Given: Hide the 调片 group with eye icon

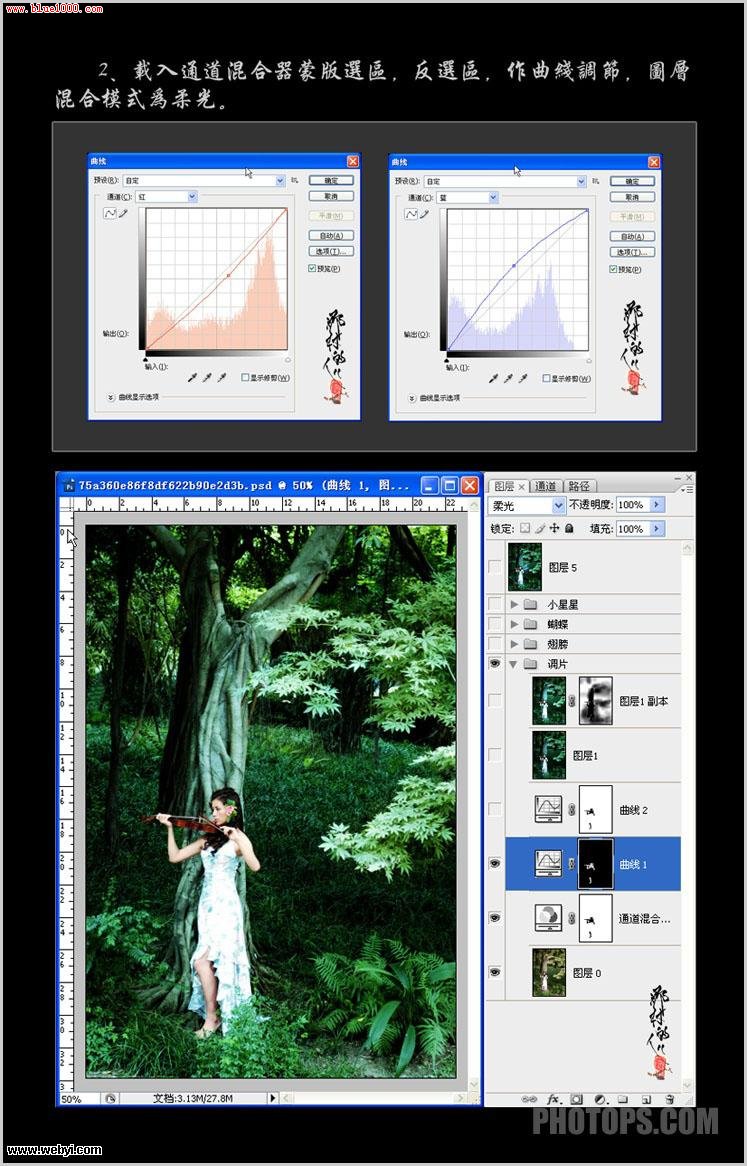Looking at the screenshot, I should pyautogui.click(x=495, y=663).
